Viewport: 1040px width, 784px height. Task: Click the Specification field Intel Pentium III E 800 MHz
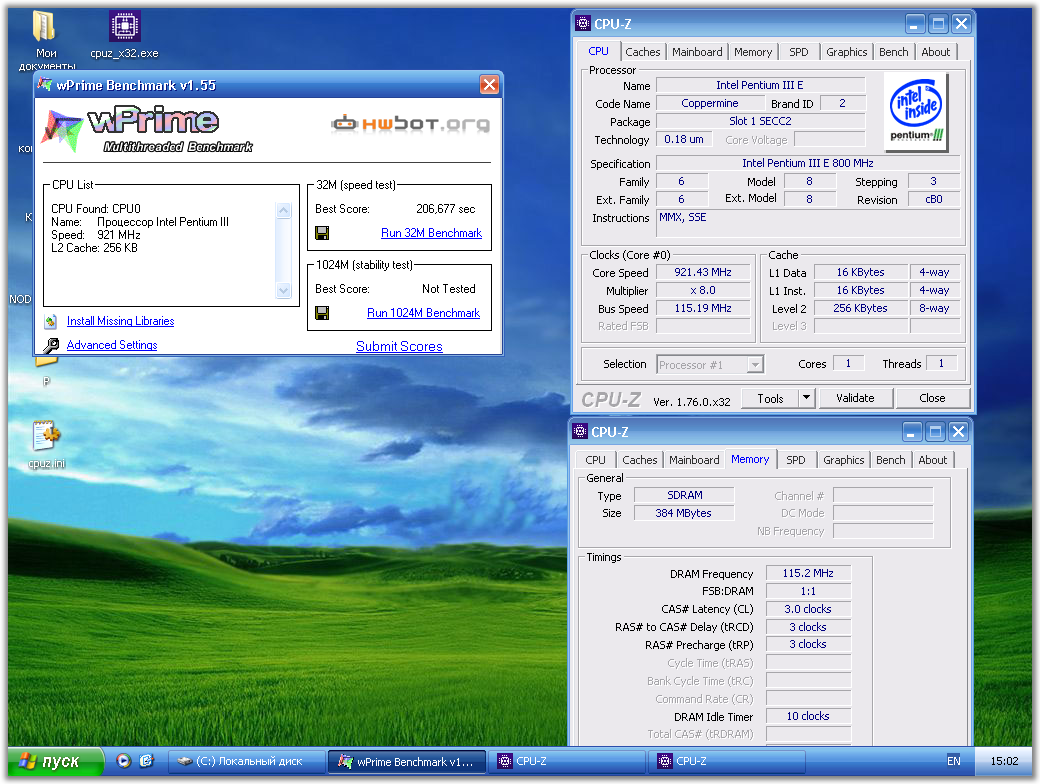click(x=807, y=163)
